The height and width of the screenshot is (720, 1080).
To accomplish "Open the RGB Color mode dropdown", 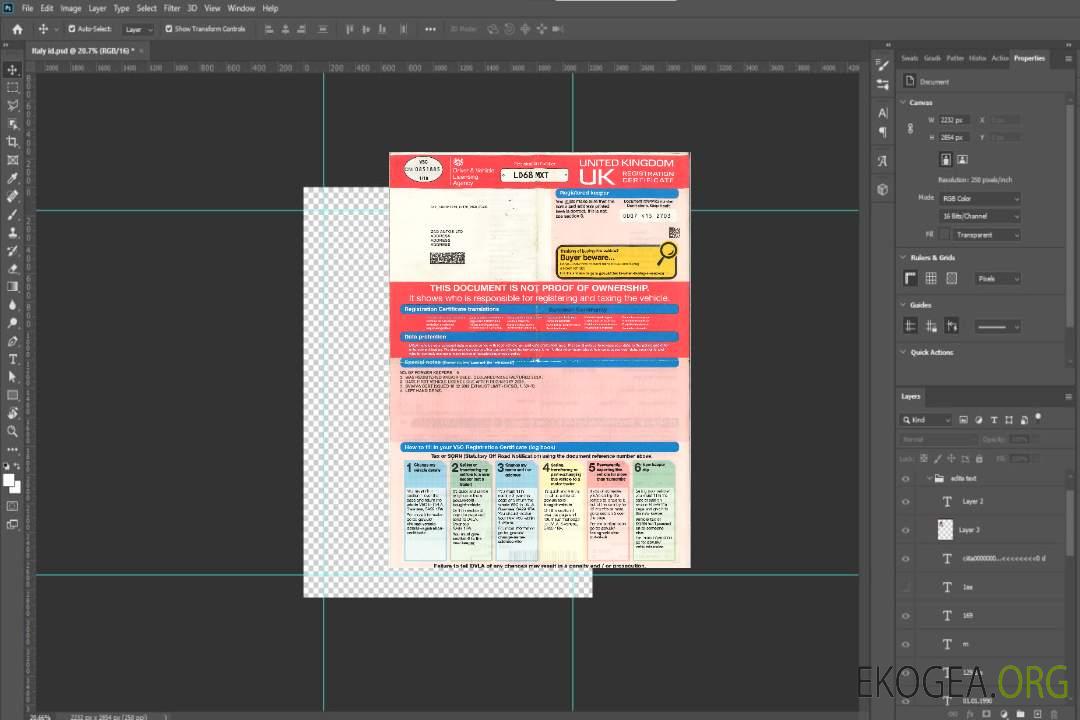I will click(979, 199).
